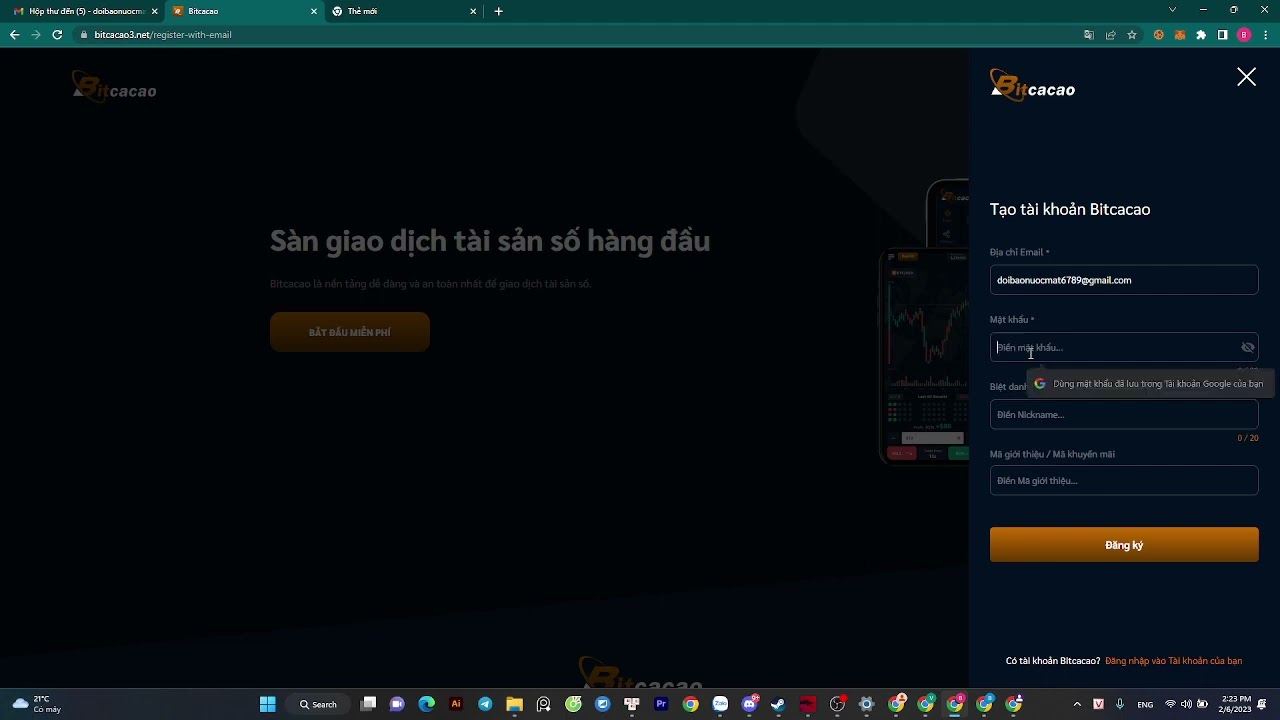Click the address bar URL
This screenshot has width=1280, height=720.
(163, 35)
